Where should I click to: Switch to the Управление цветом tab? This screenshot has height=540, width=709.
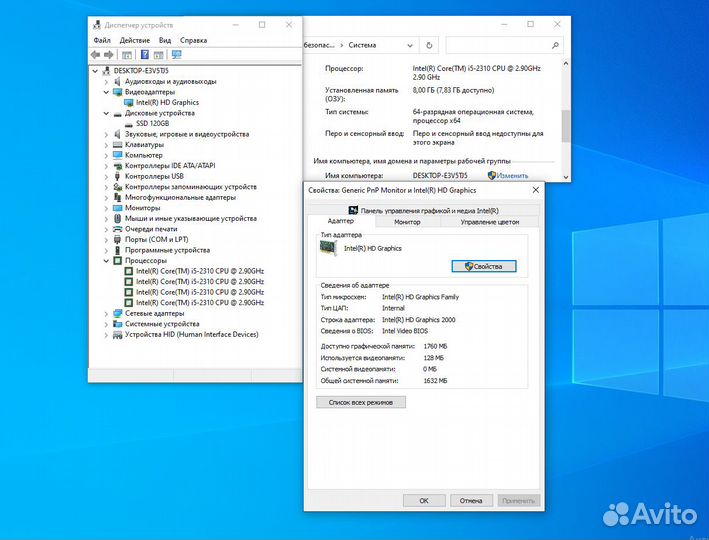point(490,222)
